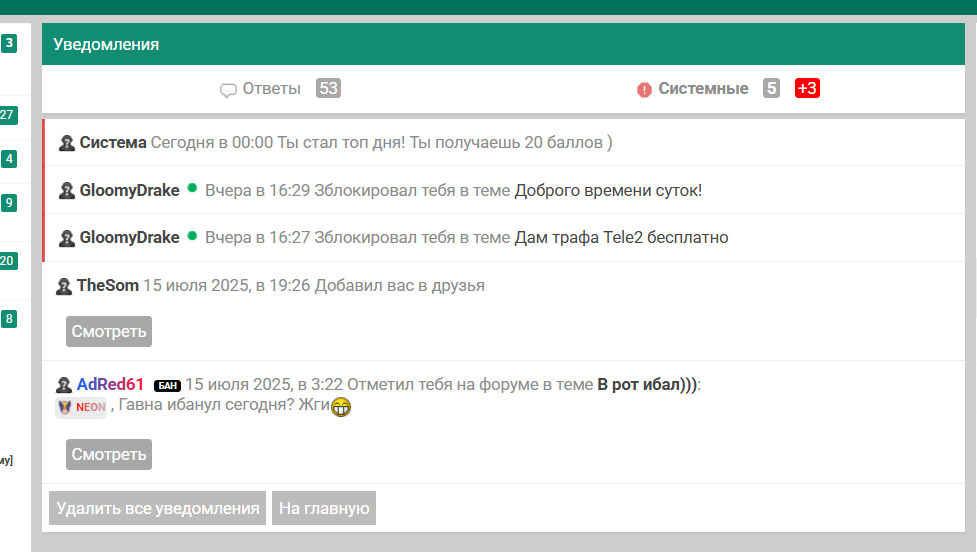Click avatar icon next to TheSom
The image size is (977, 552).
(x=64, y=287)
